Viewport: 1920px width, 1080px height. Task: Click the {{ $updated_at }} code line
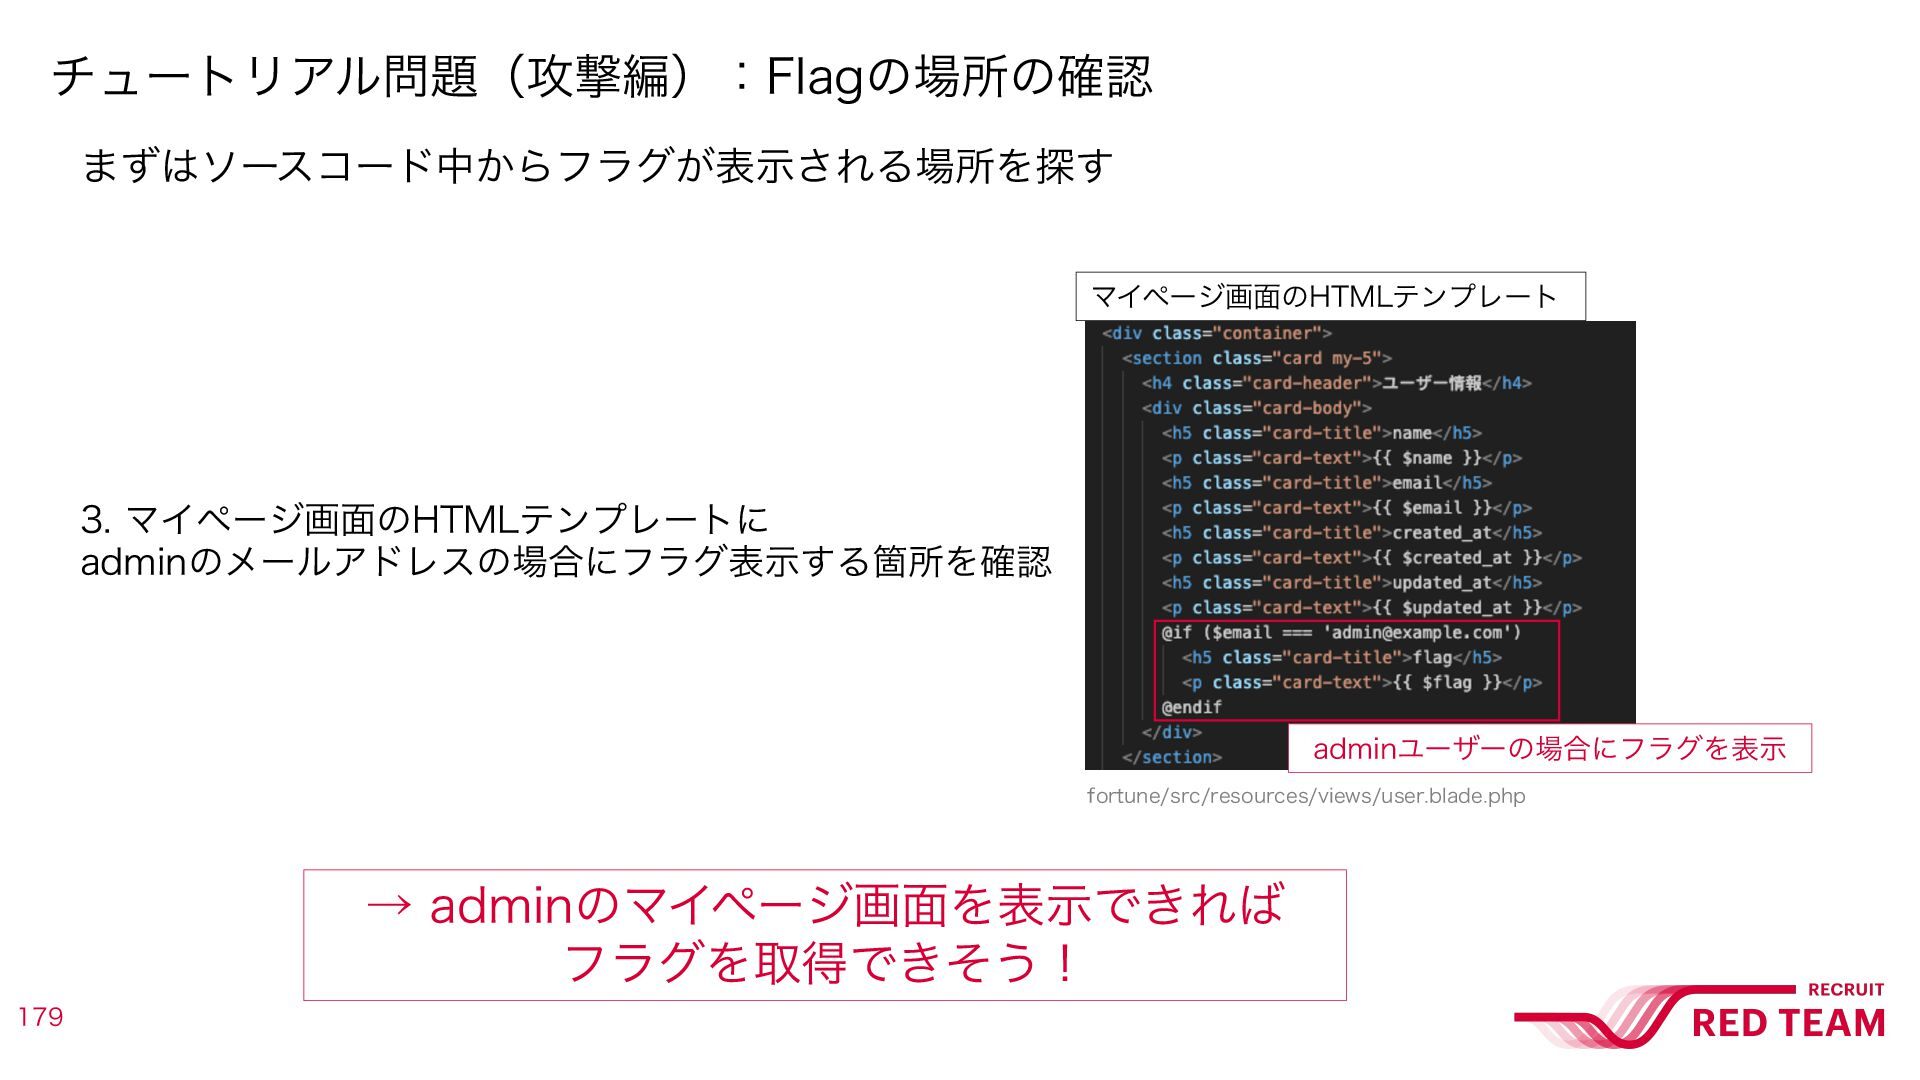[1372, 608]
